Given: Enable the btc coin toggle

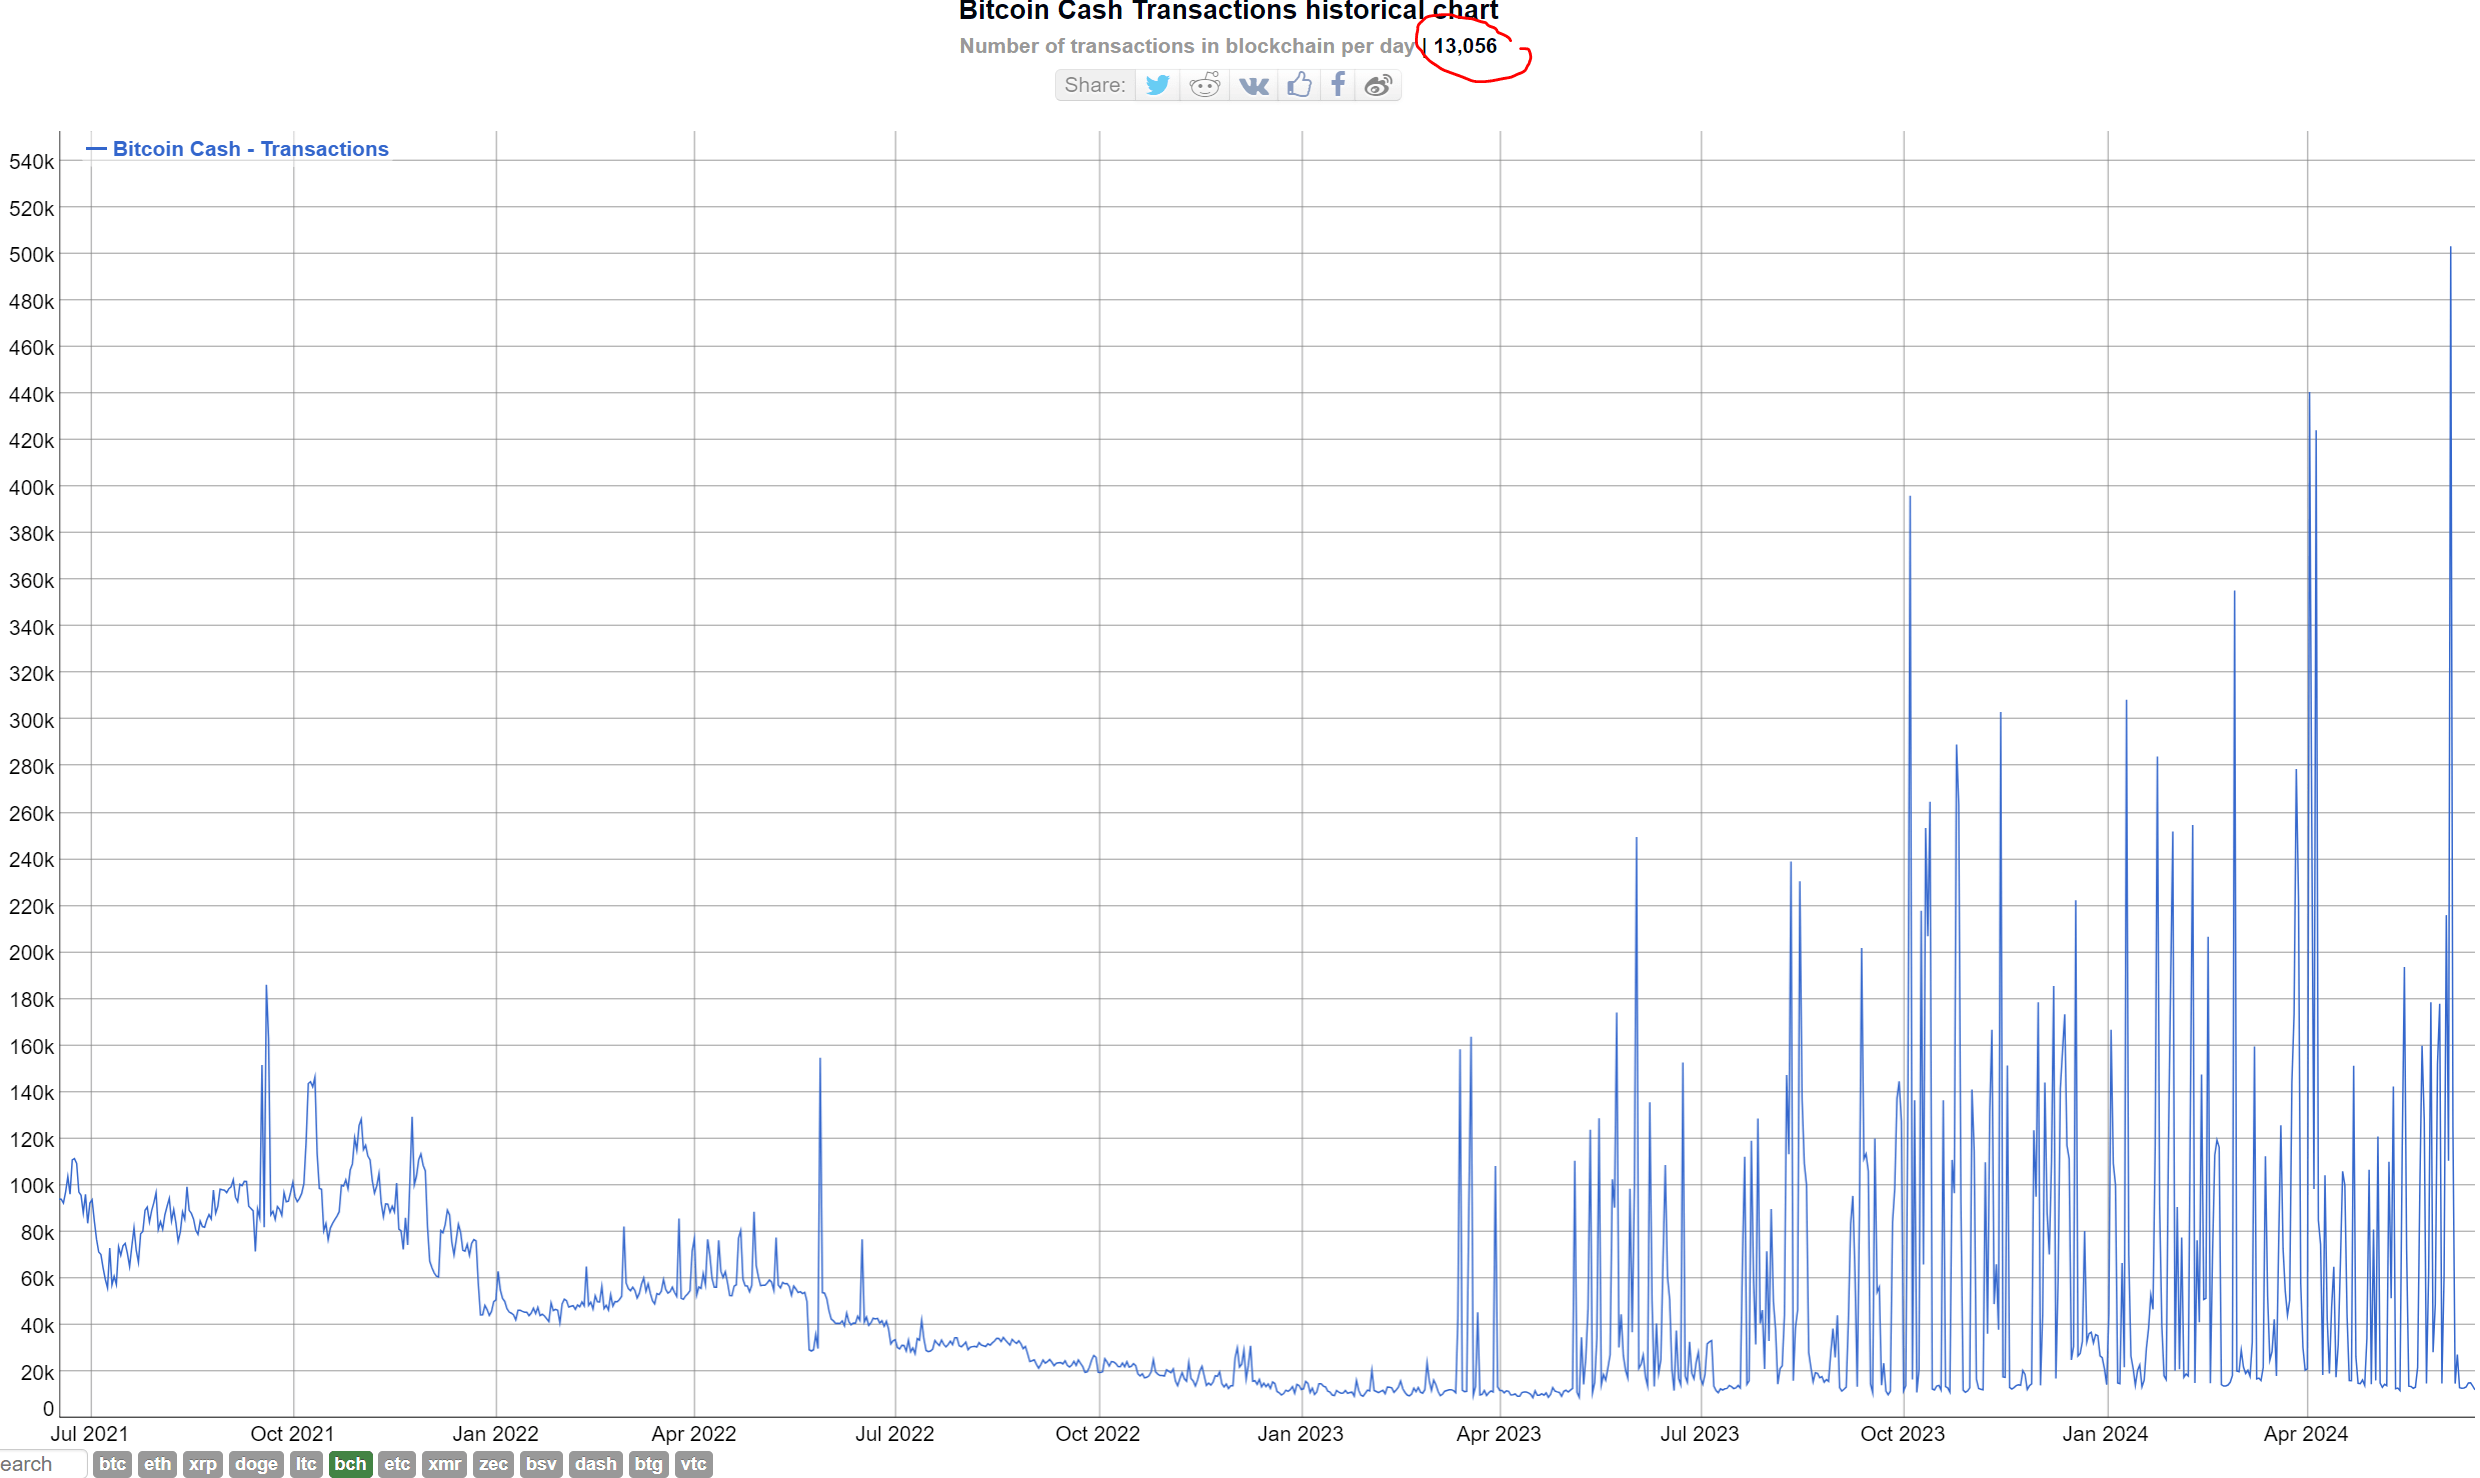Looking at the screenshot, I should 112,1464.
